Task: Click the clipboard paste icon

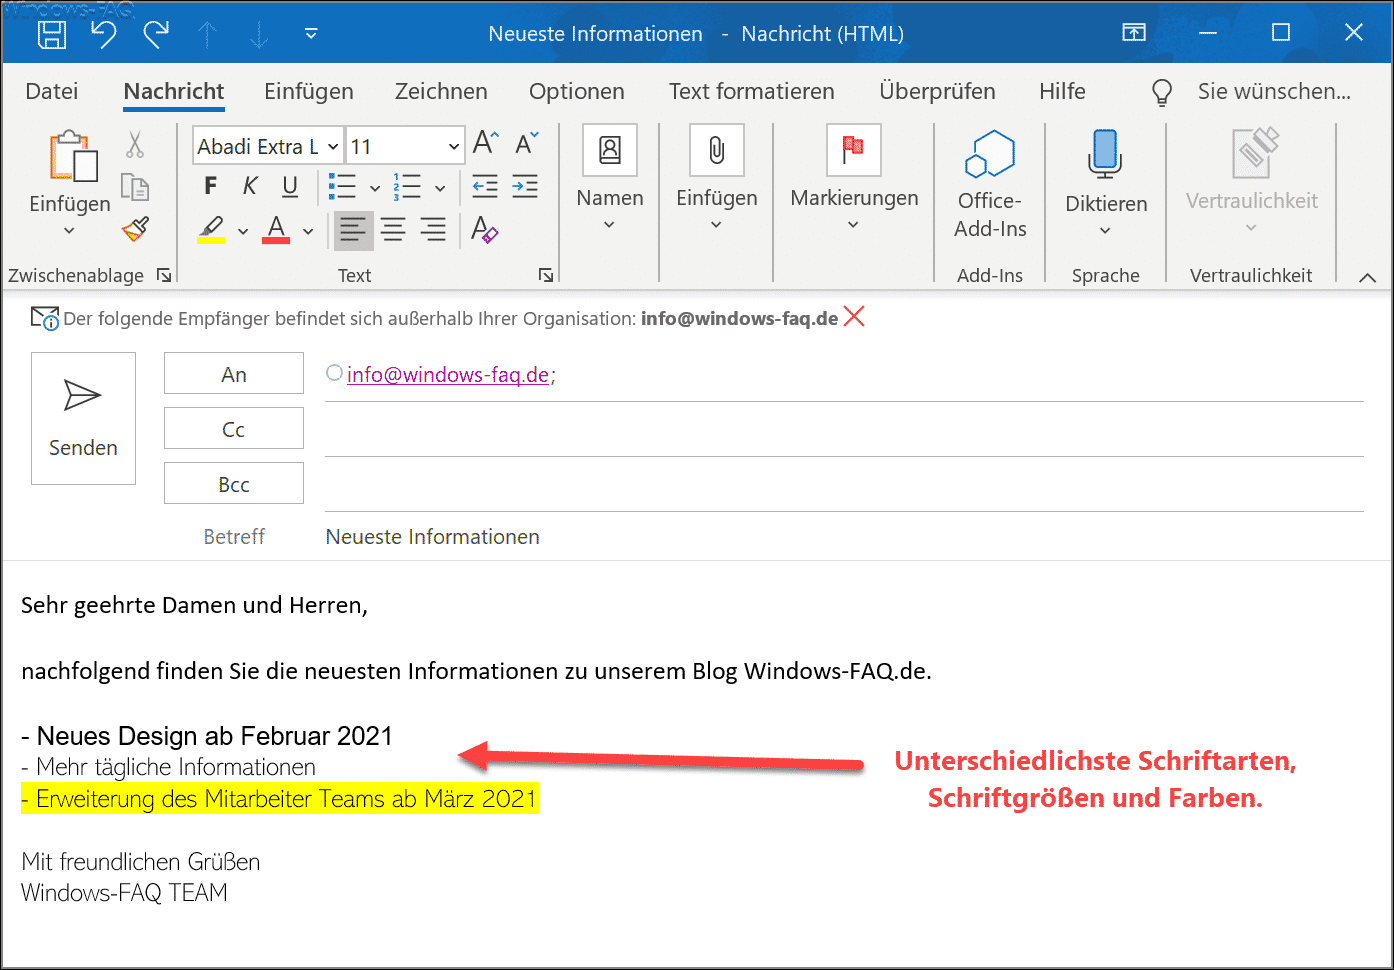Action: pos(73,157)
